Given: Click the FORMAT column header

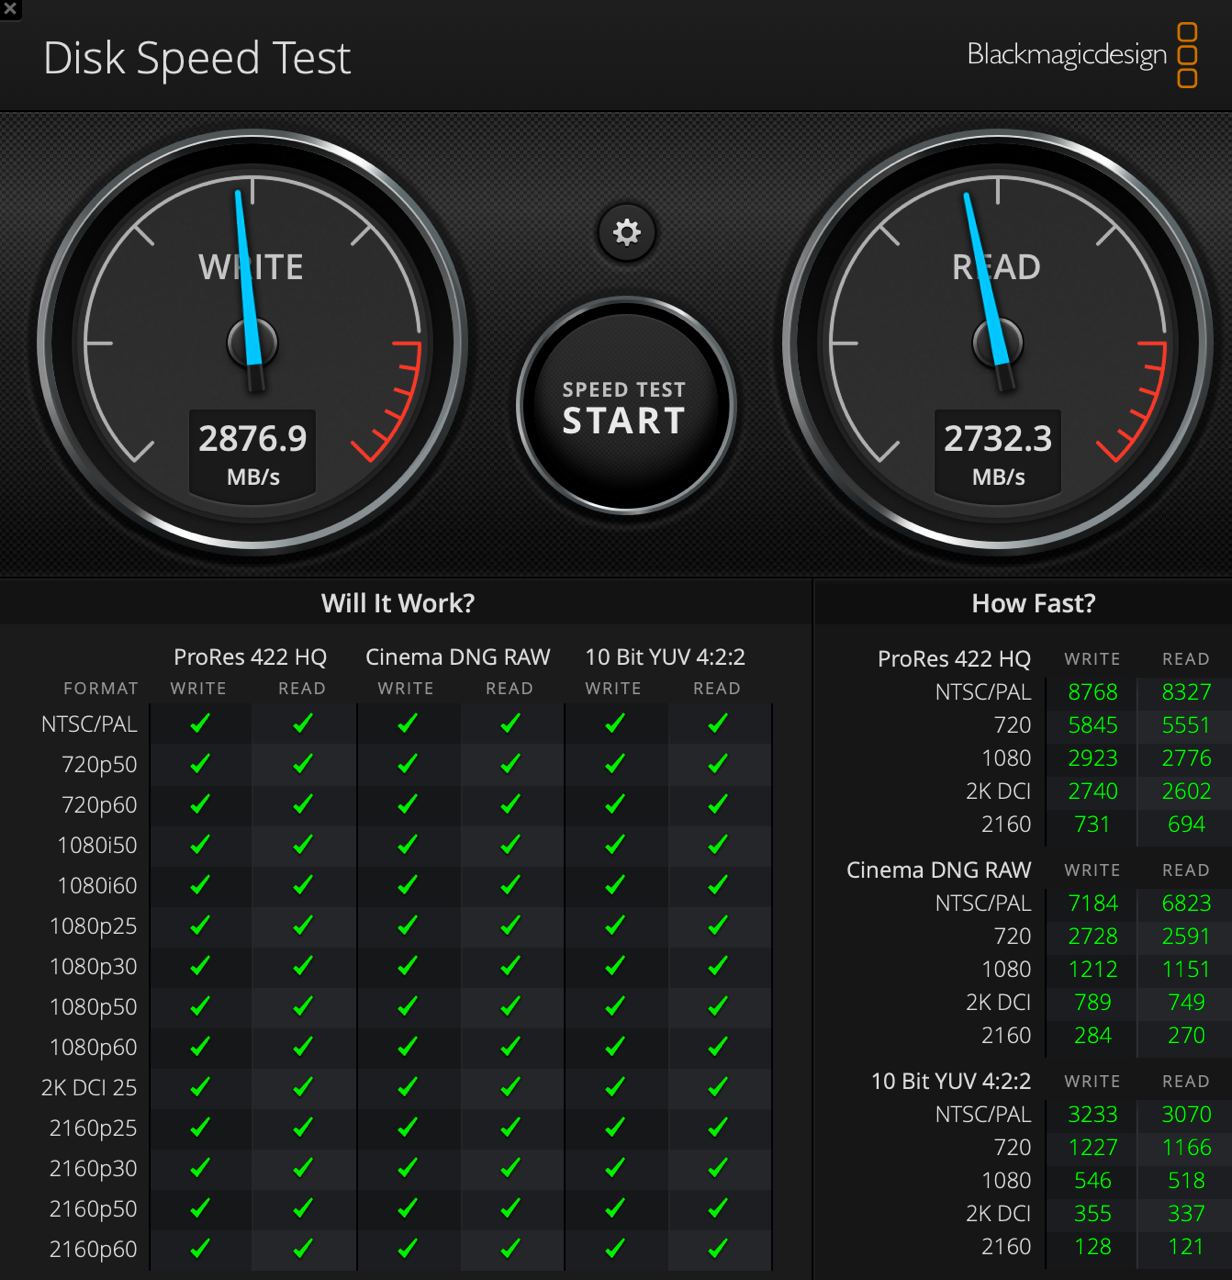Looking at the screenshot, I should click(101, 688).
